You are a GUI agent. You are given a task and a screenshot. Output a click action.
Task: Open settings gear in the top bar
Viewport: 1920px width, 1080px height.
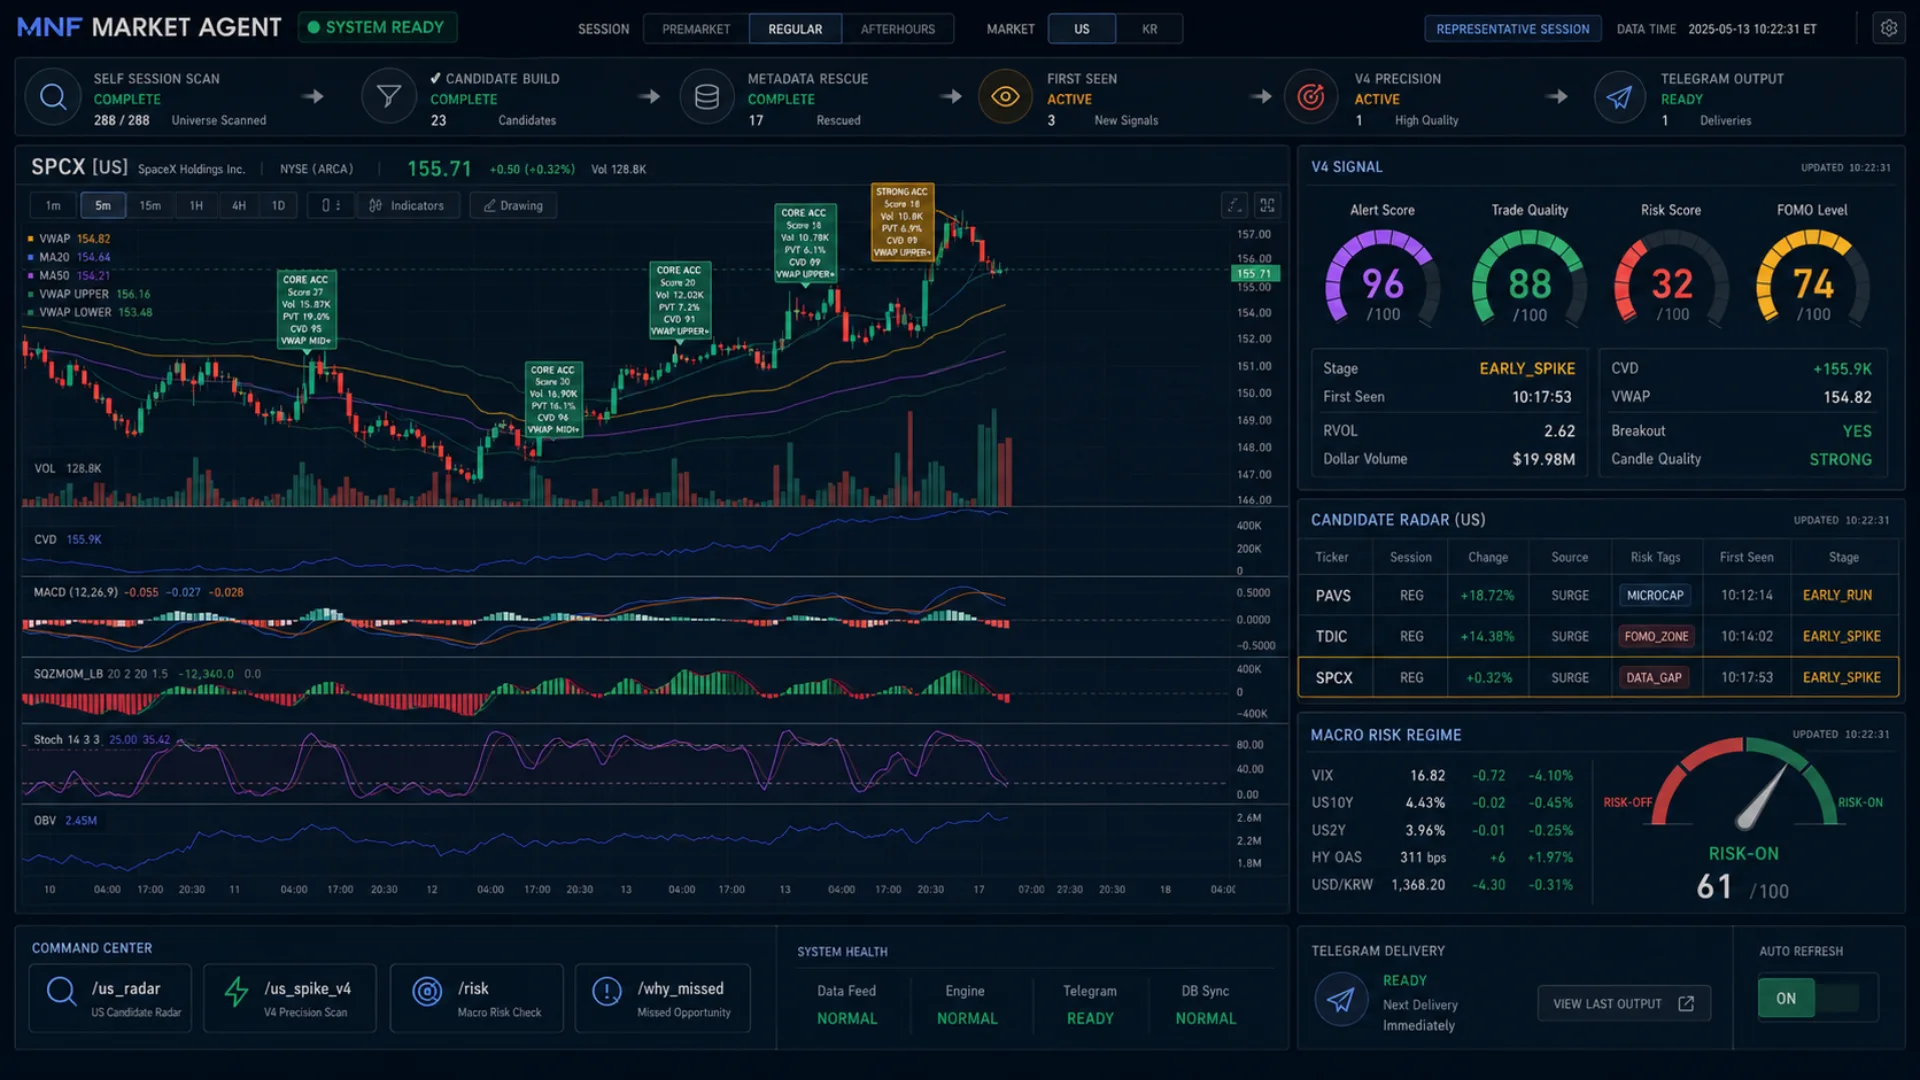1888,28
